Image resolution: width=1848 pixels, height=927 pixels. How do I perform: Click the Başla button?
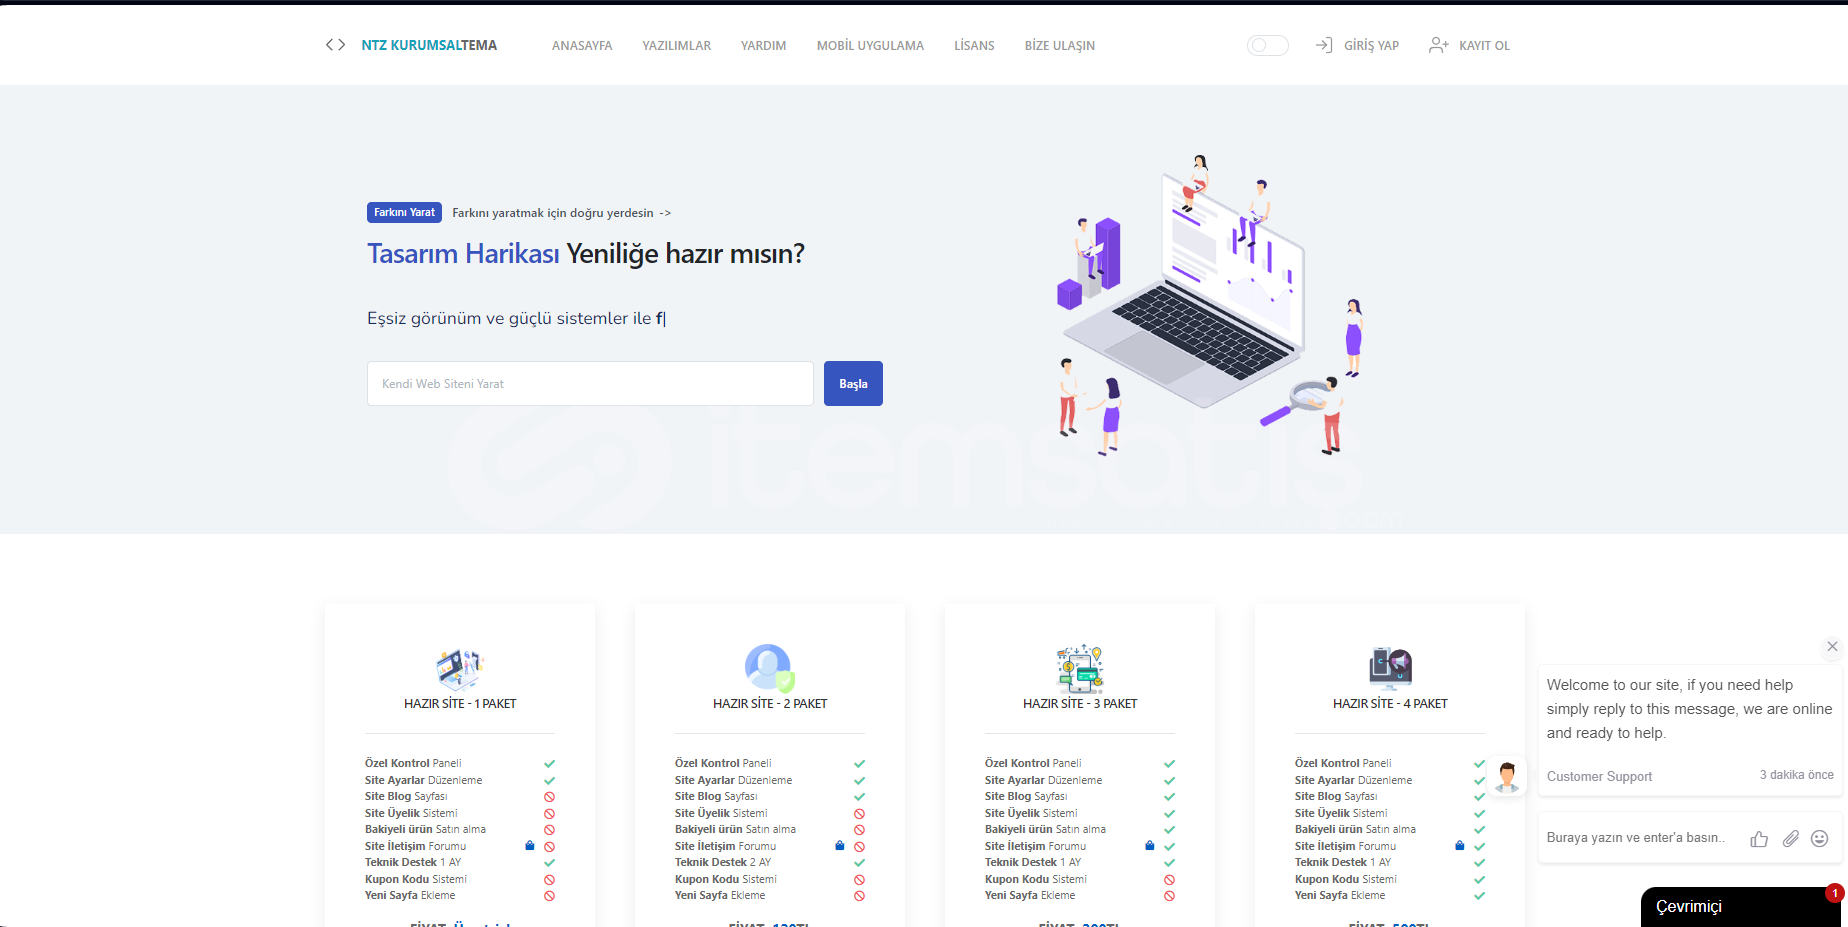tap(853, 383)
